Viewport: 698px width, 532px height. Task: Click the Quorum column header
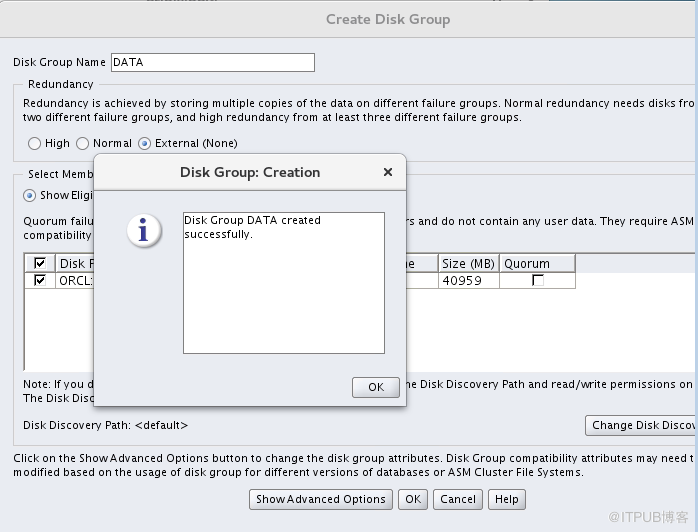coord(537,264)
